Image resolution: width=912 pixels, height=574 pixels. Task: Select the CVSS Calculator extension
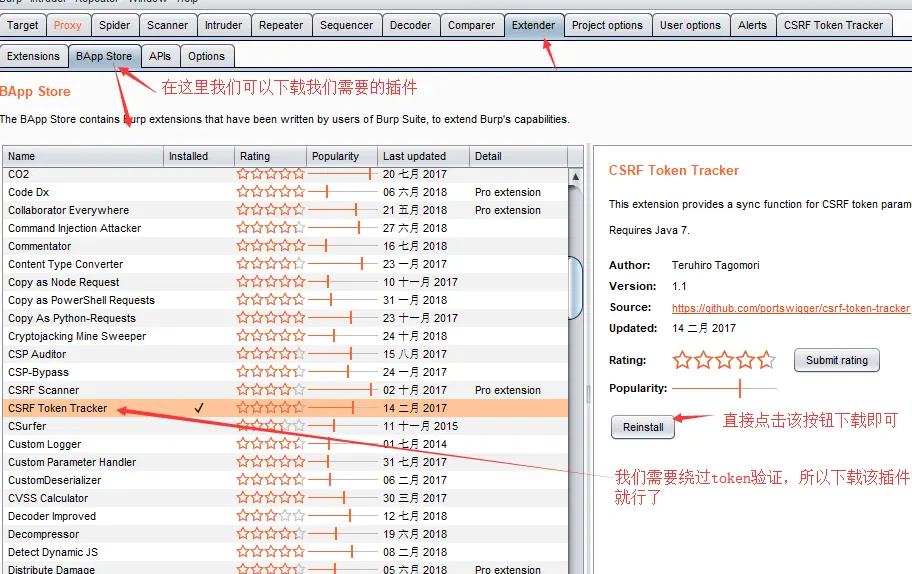coord(285,498)
